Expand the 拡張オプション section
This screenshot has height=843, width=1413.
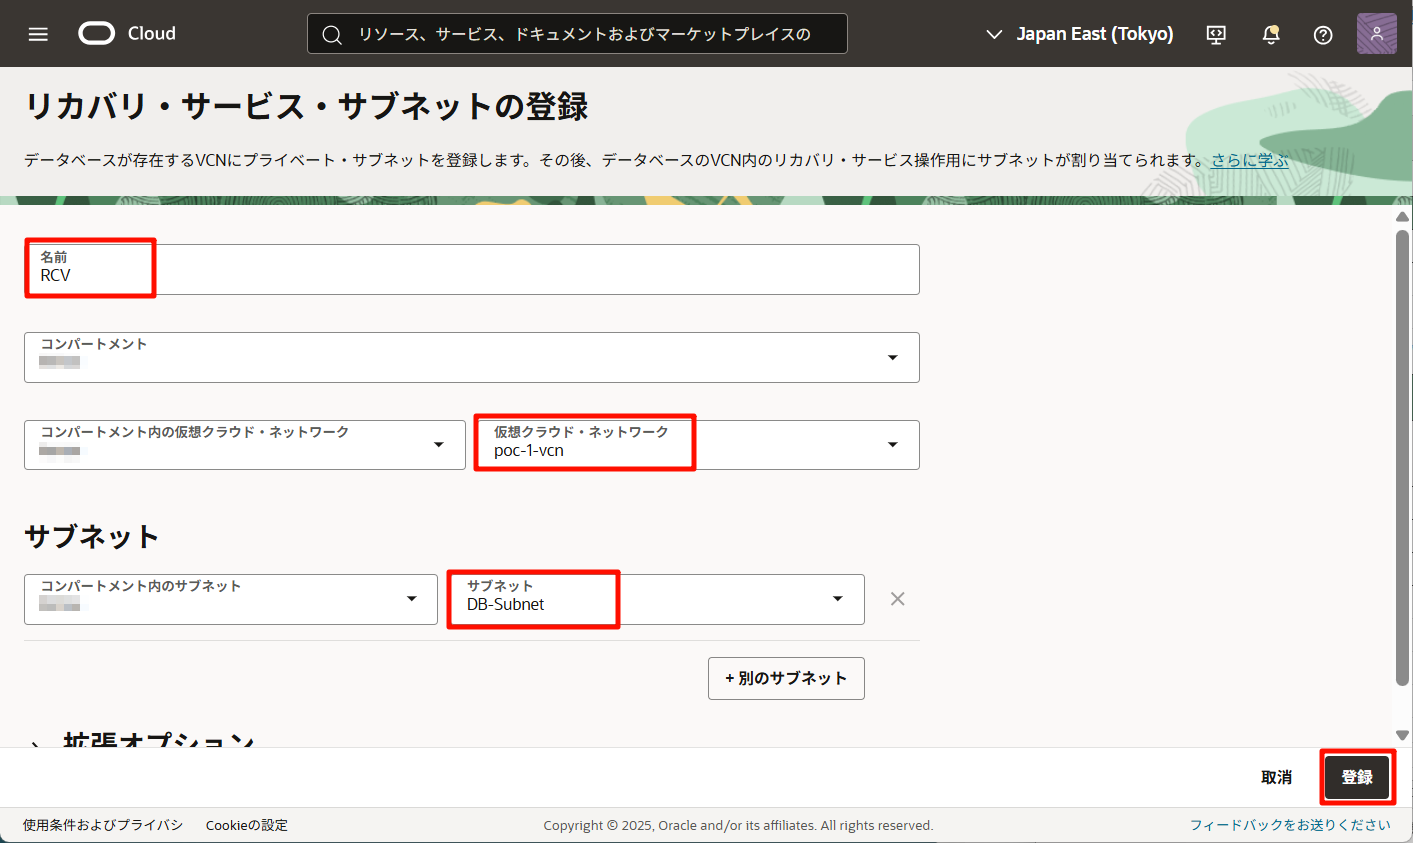(140, 741)
